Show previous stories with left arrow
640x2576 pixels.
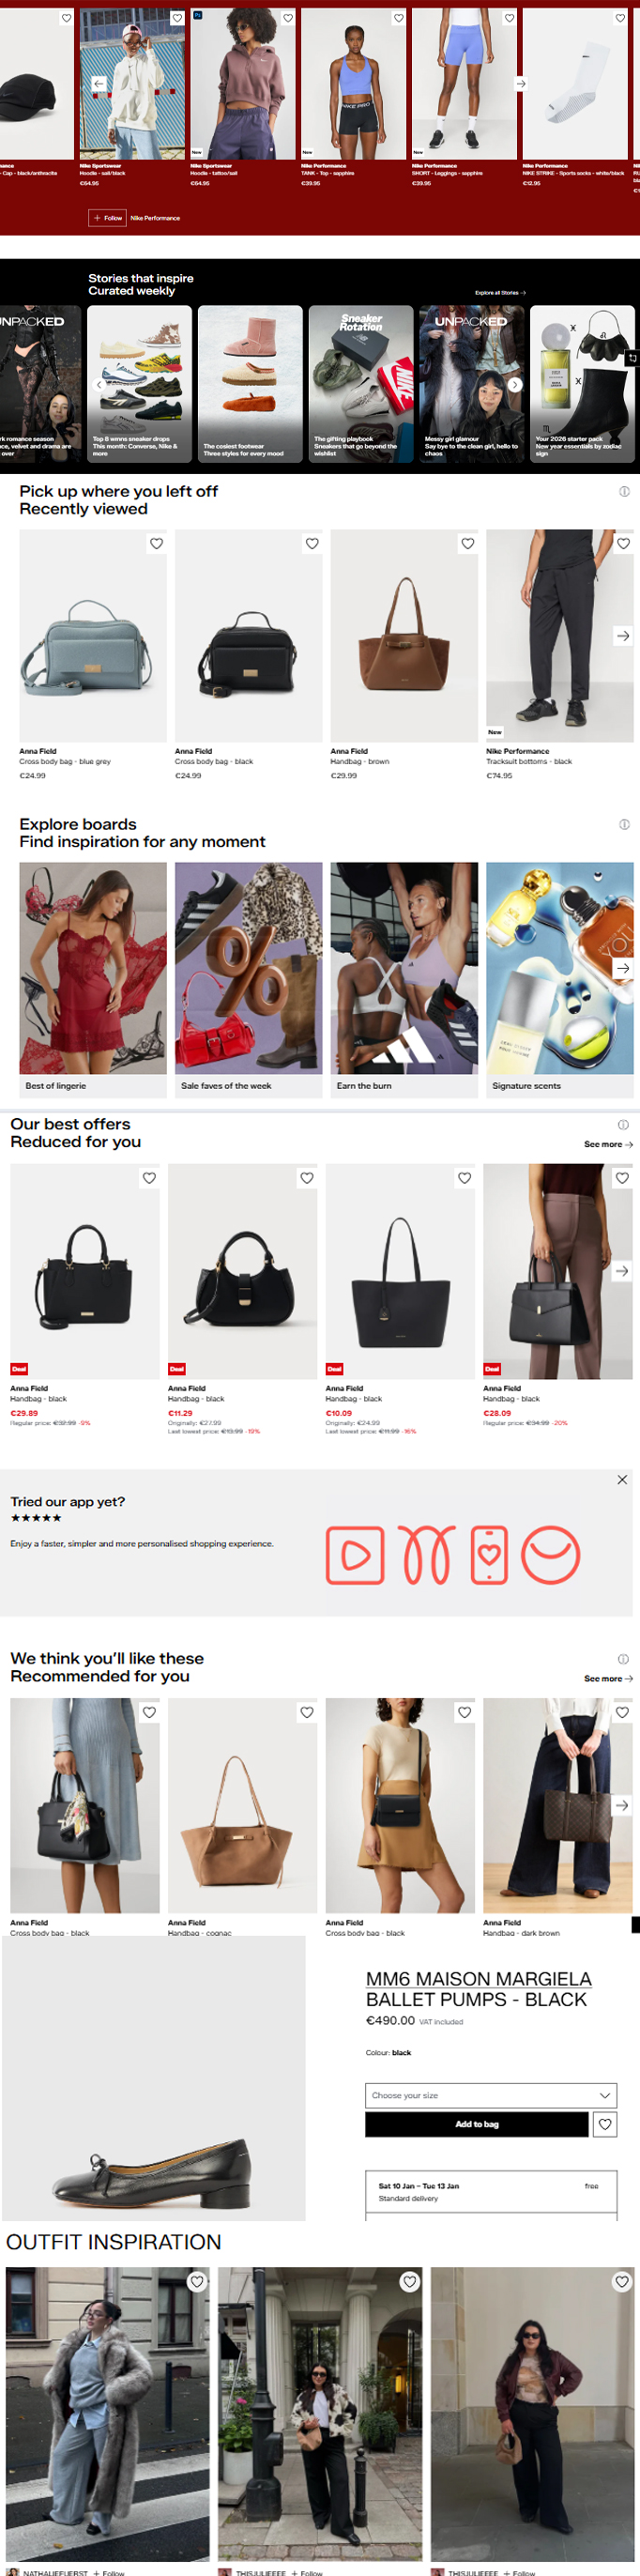98,384
